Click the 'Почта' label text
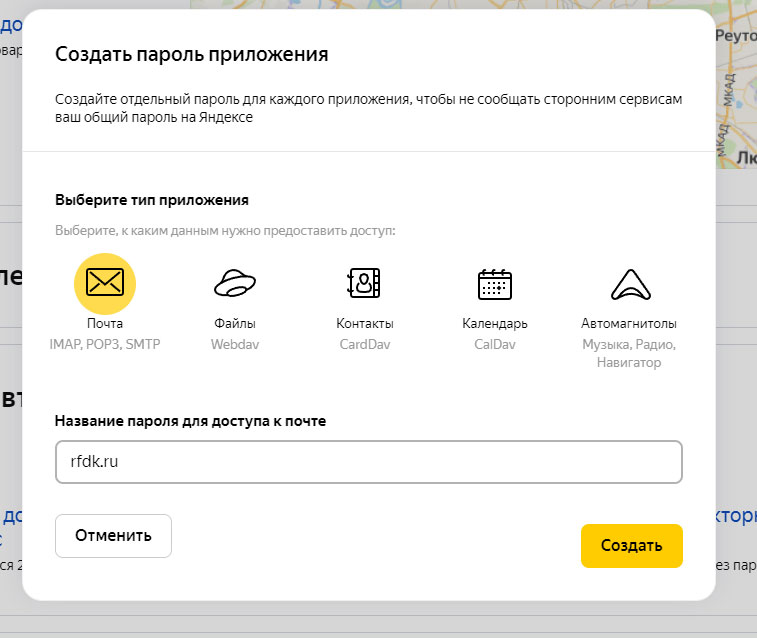 [x=105, y=323]
